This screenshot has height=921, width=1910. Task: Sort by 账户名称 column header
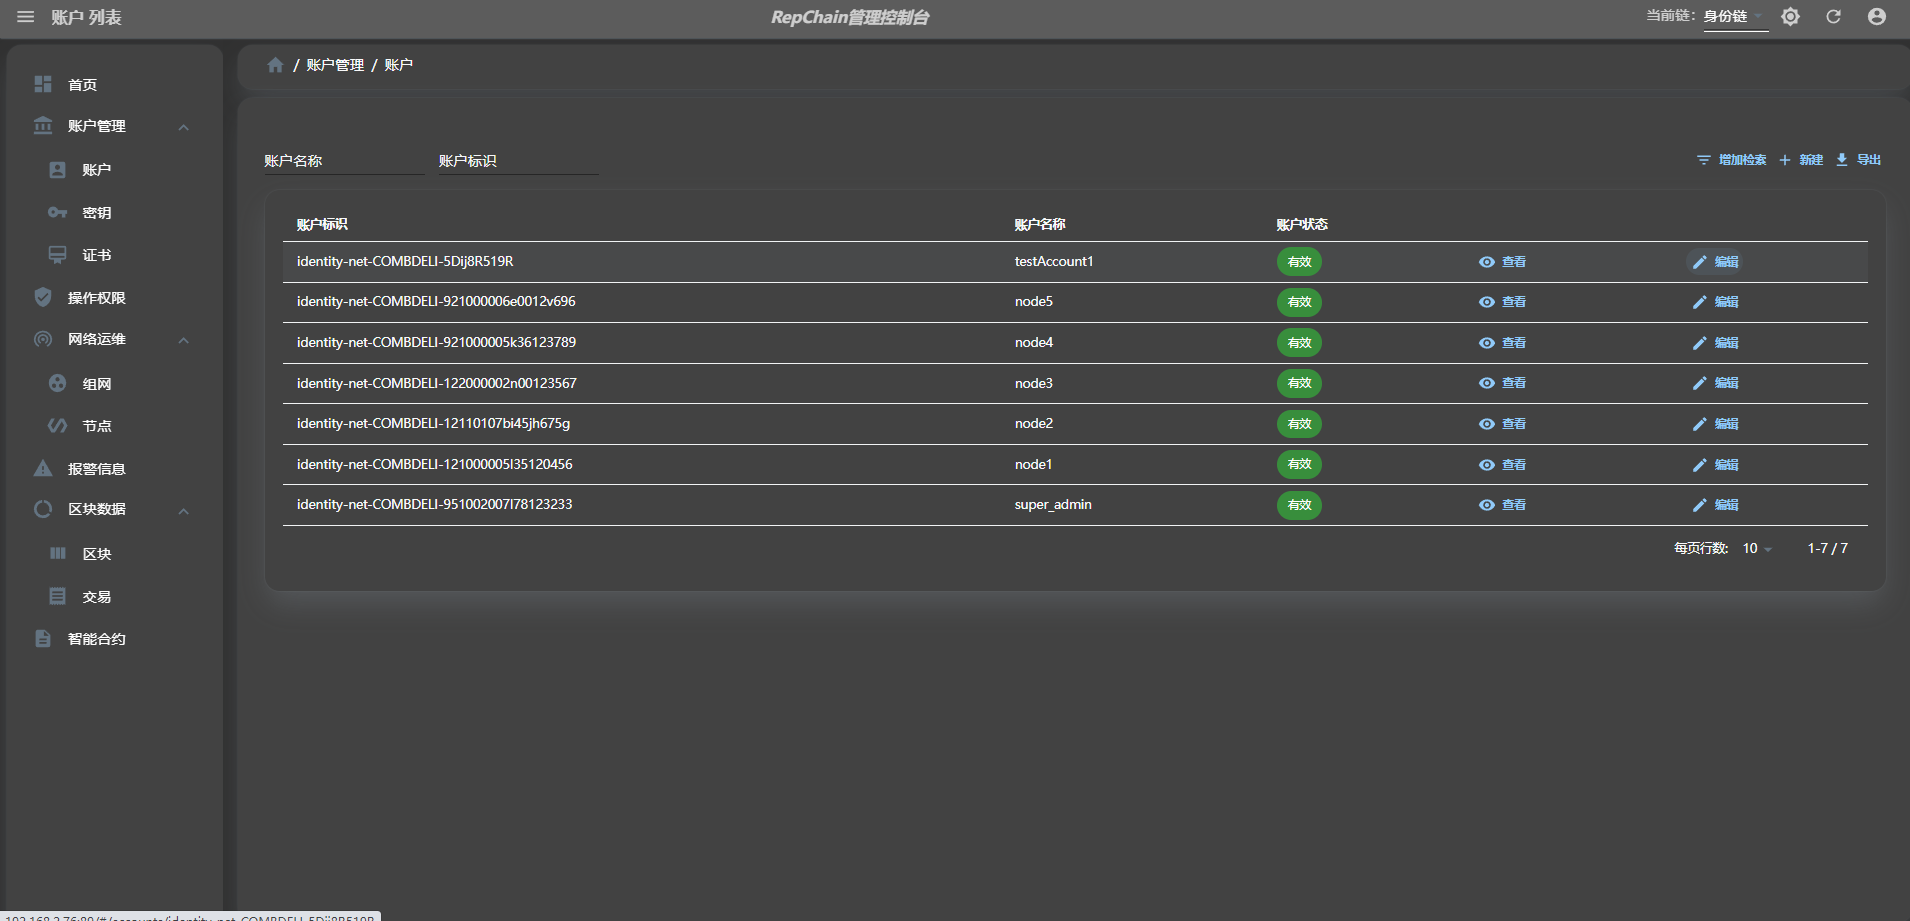1040,224
